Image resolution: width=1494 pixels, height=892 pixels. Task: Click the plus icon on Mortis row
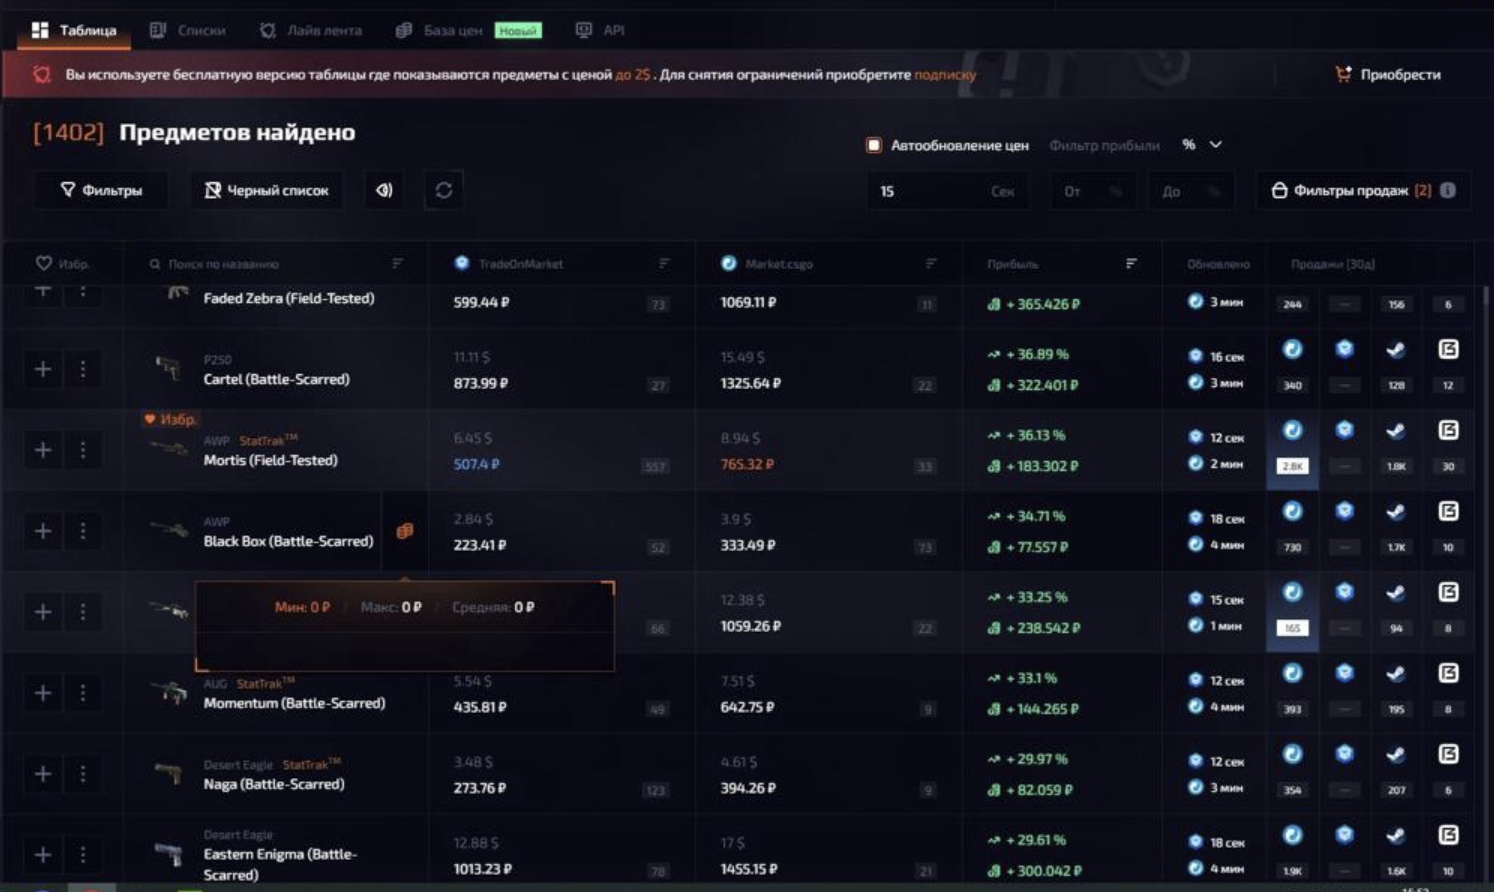[x=43, y=450]
